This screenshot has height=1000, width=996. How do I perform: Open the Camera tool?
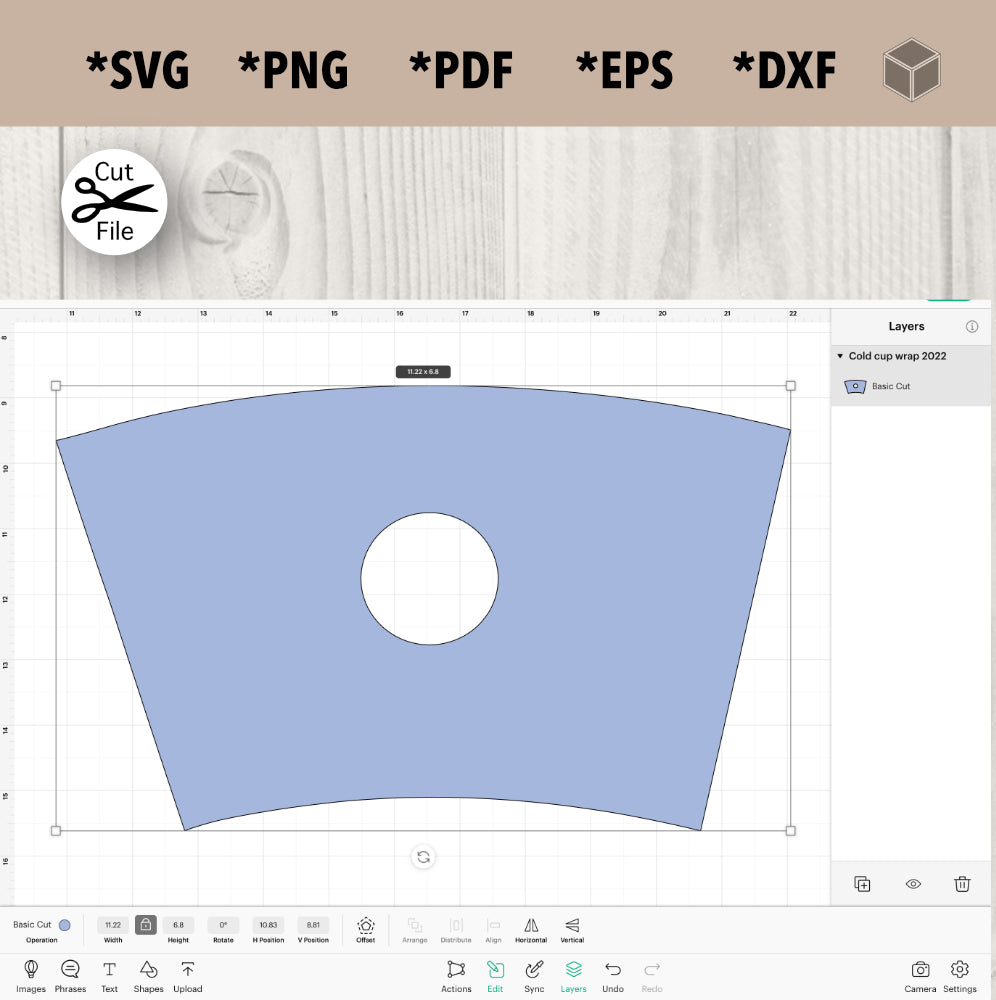pyautogui.click(x=920, y=970)
